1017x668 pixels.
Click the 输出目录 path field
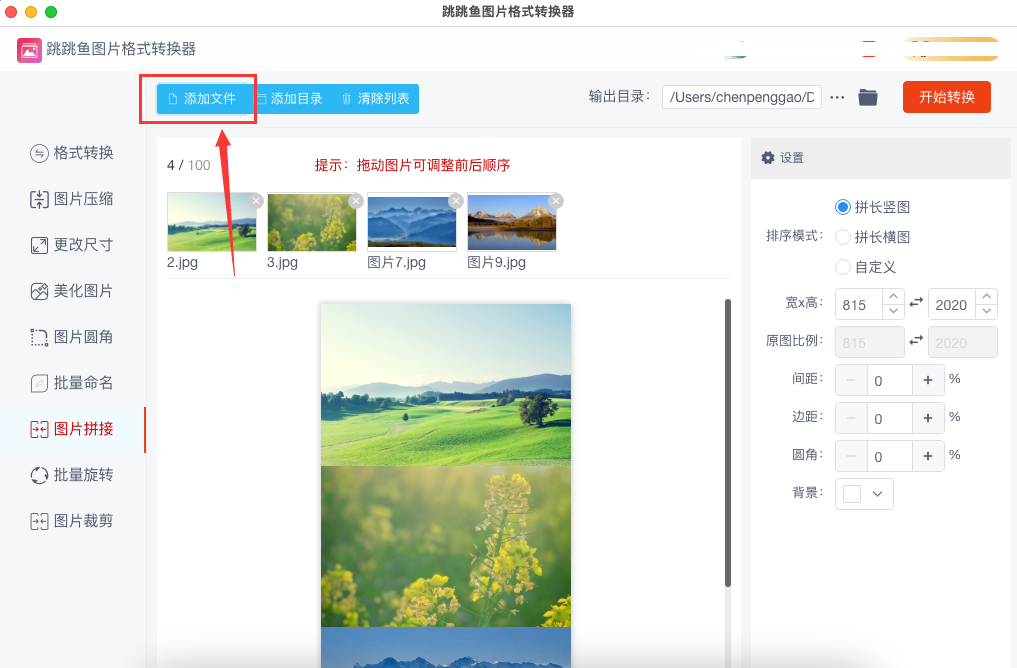tap(742, 97)
